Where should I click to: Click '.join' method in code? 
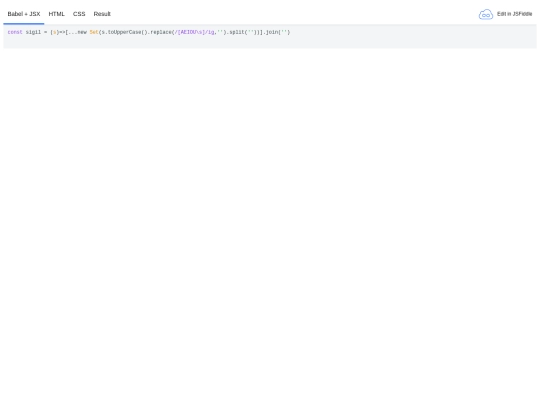coord(271,32)
